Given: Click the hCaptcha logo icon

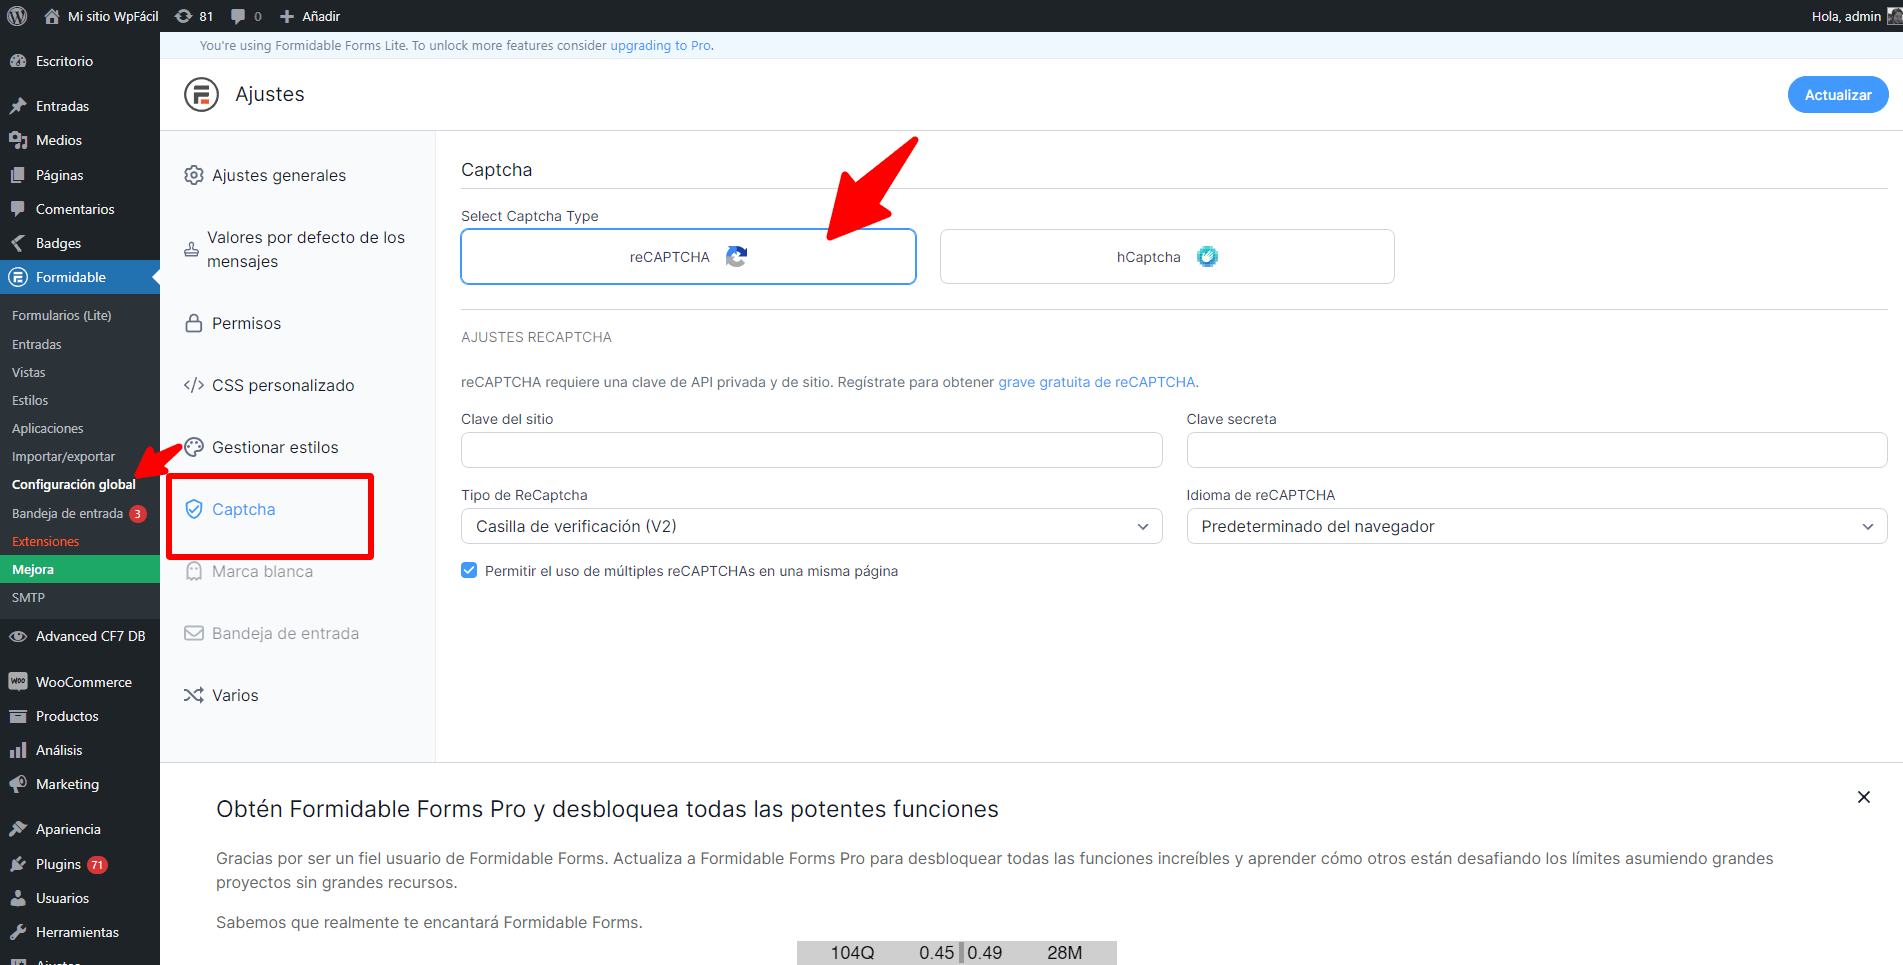Looking at the screenshot, I should (x=1208, y=257).
